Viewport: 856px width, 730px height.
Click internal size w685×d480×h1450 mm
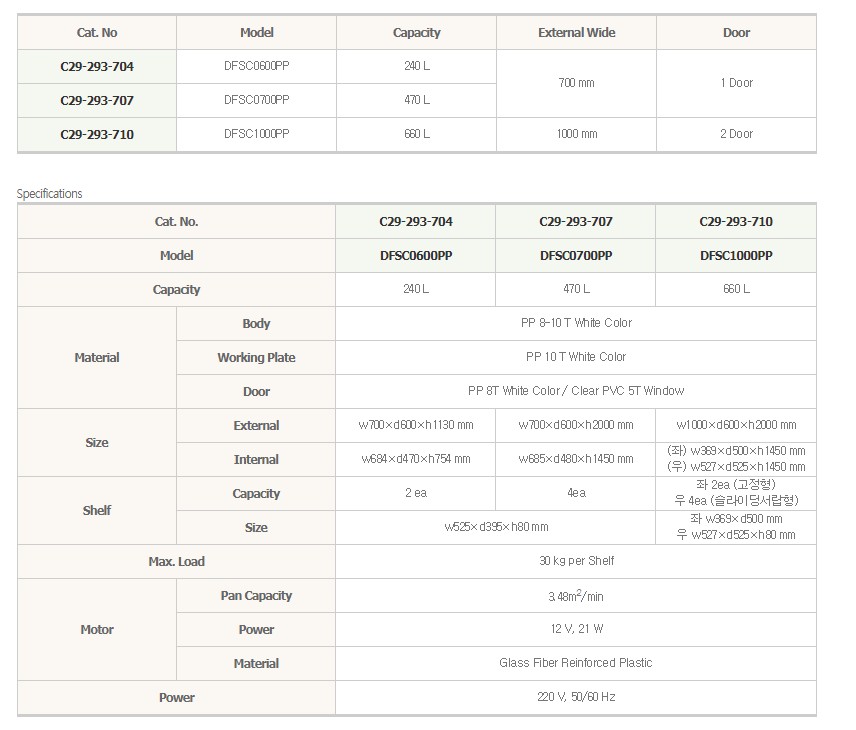[x=576, y=459]
